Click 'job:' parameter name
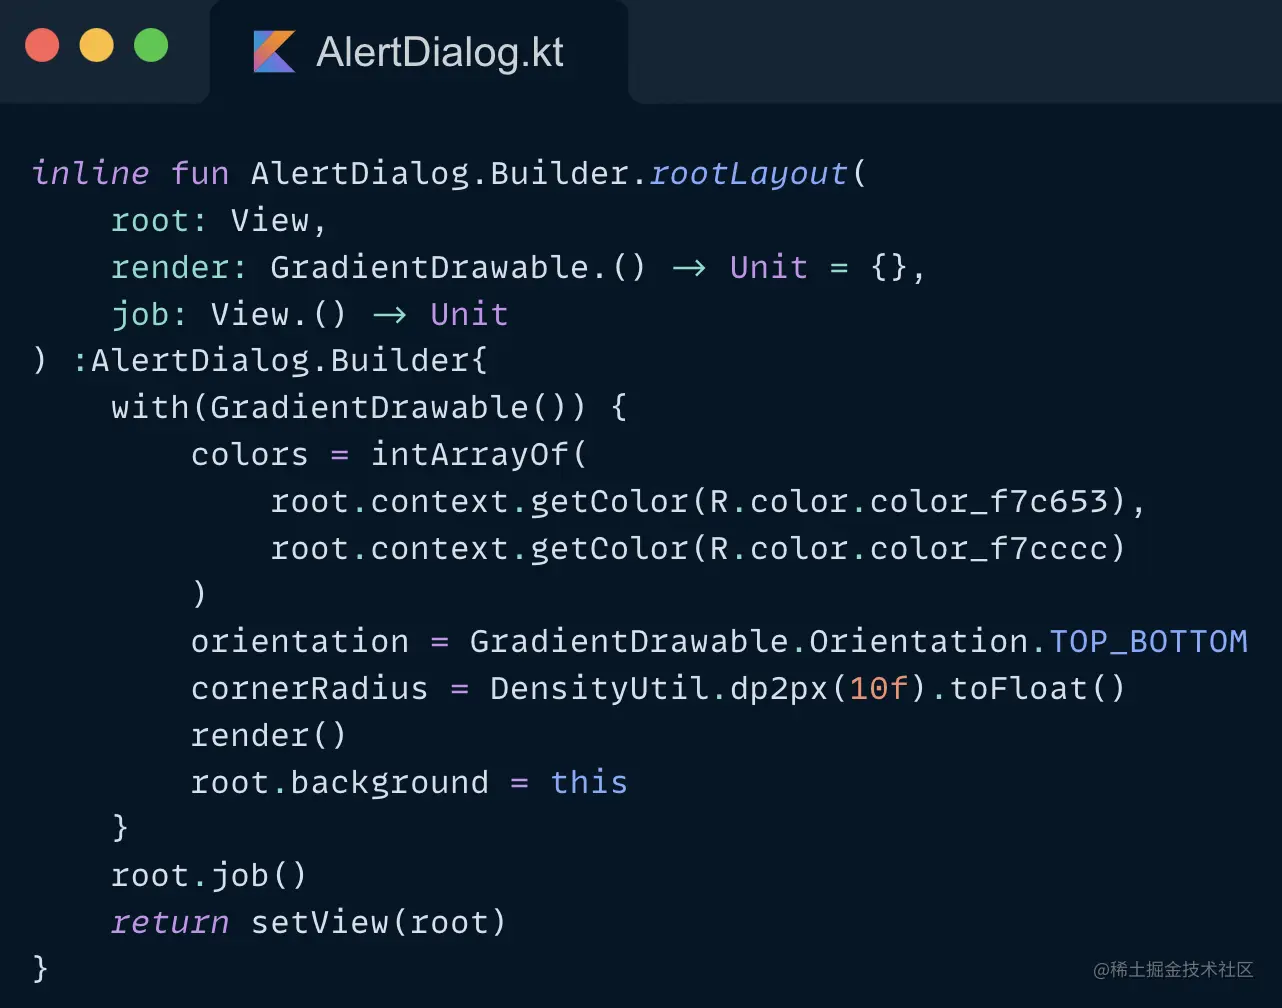 click(149, 314)
